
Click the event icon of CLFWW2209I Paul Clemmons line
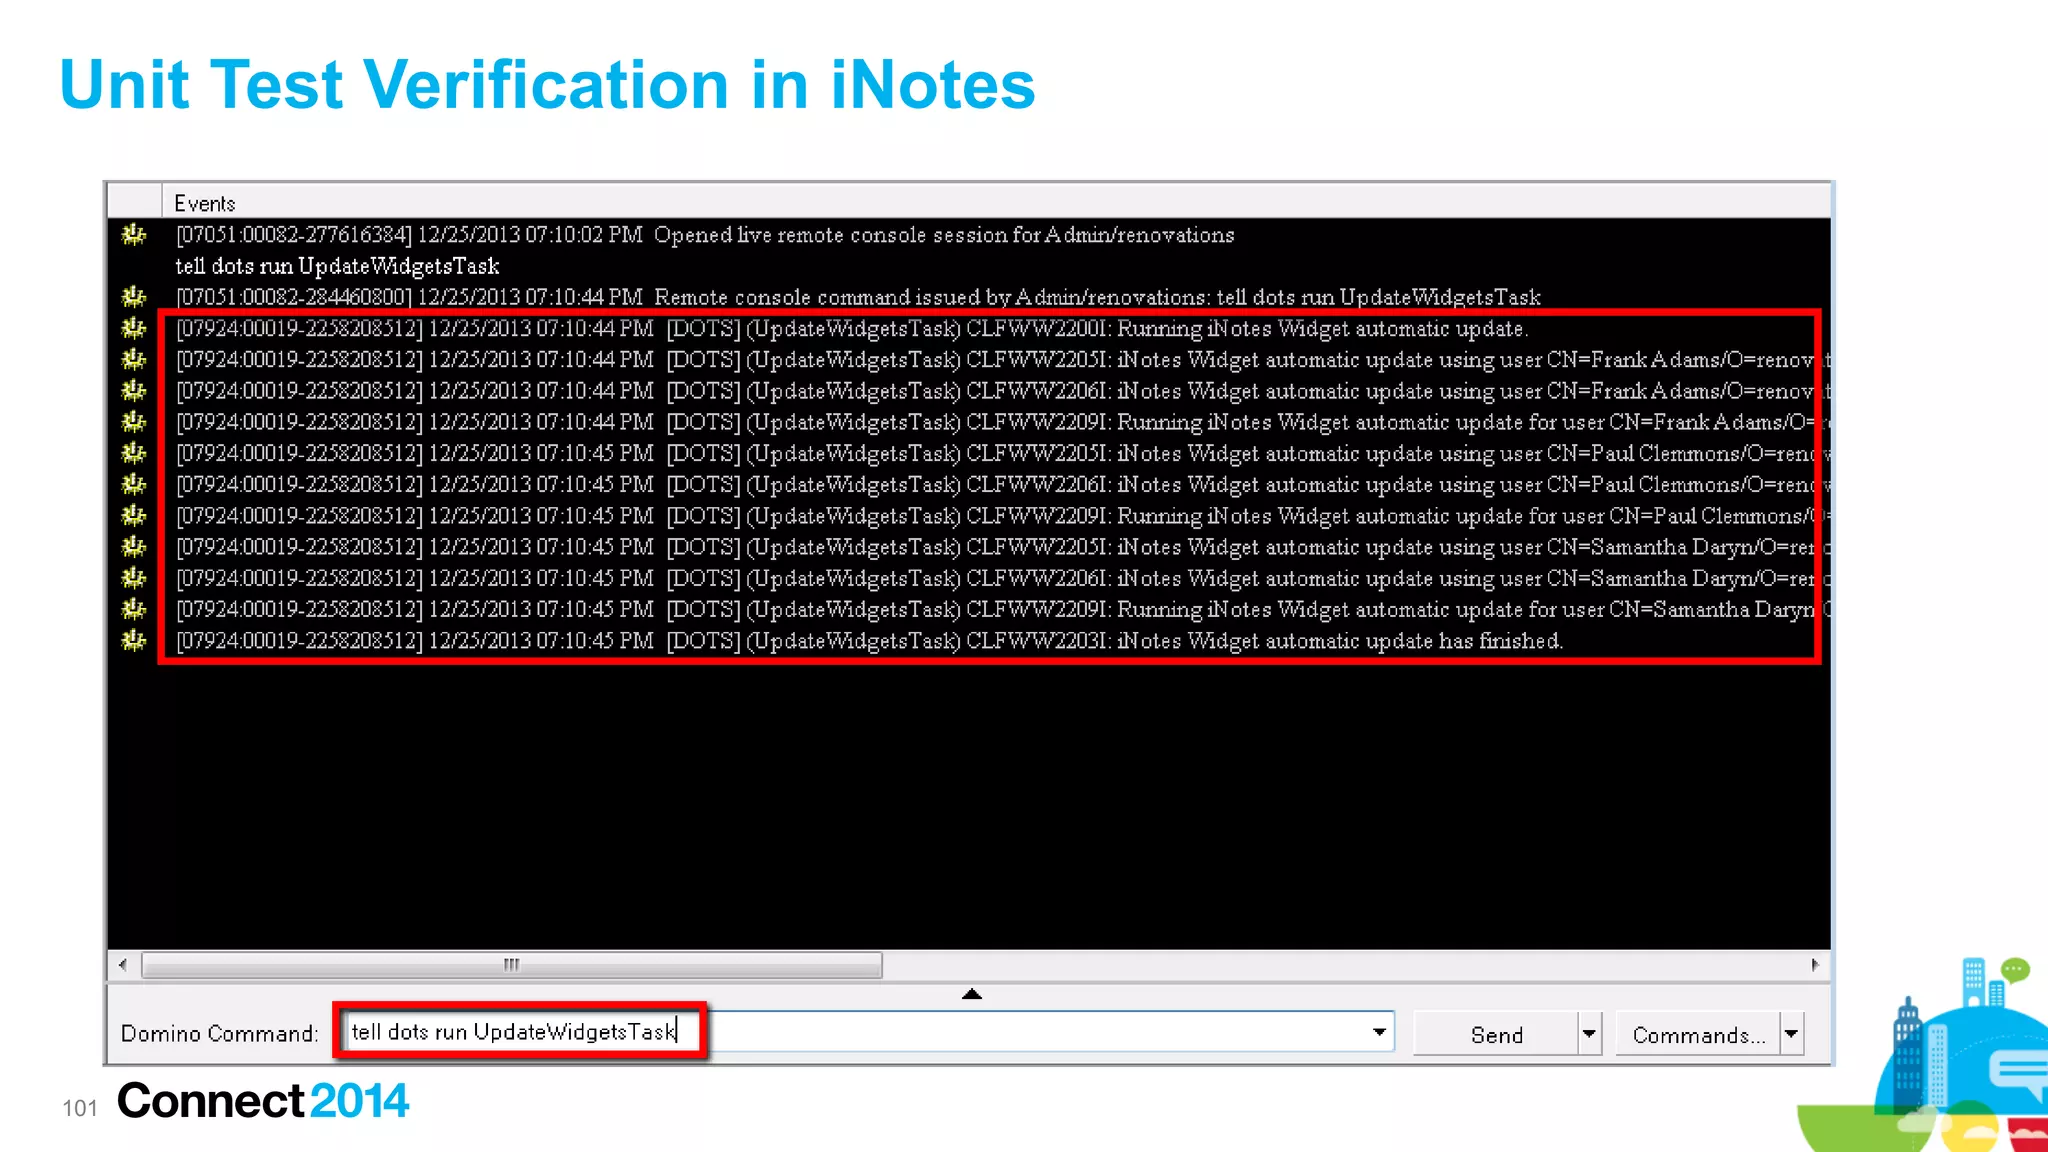[x=133, y=515]
